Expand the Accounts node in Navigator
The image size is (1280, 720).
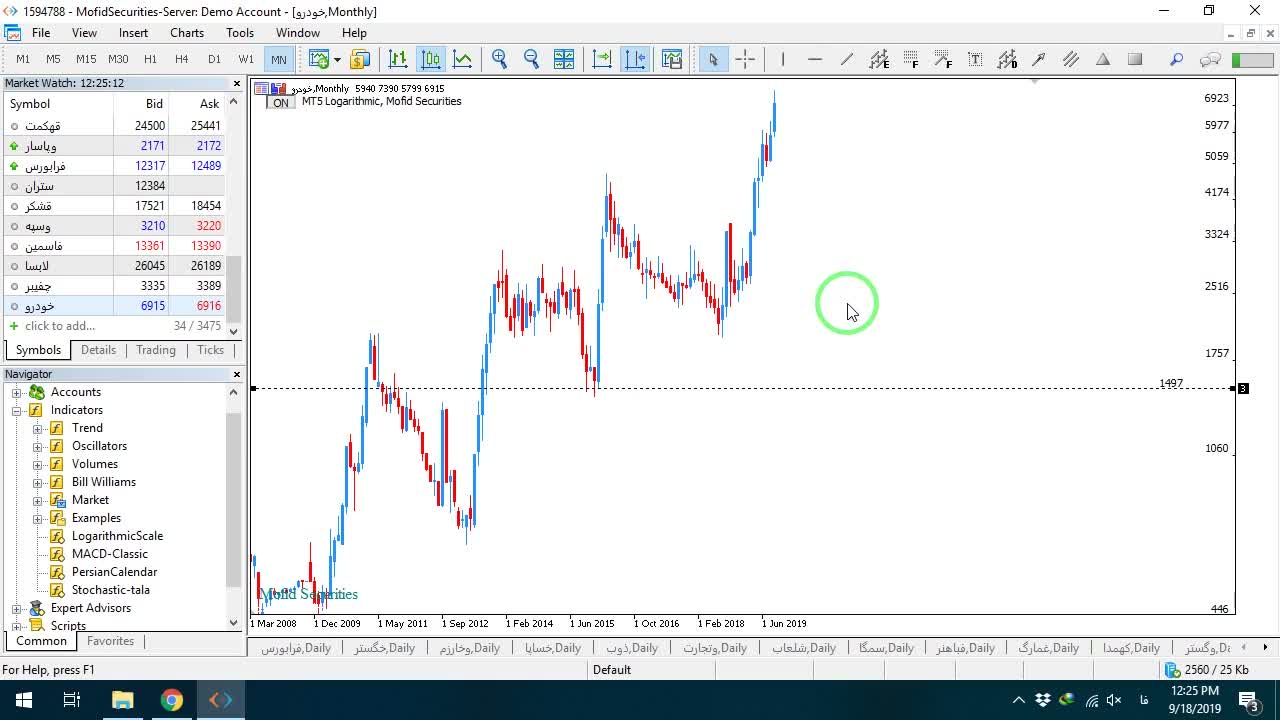tap(17, 392)
